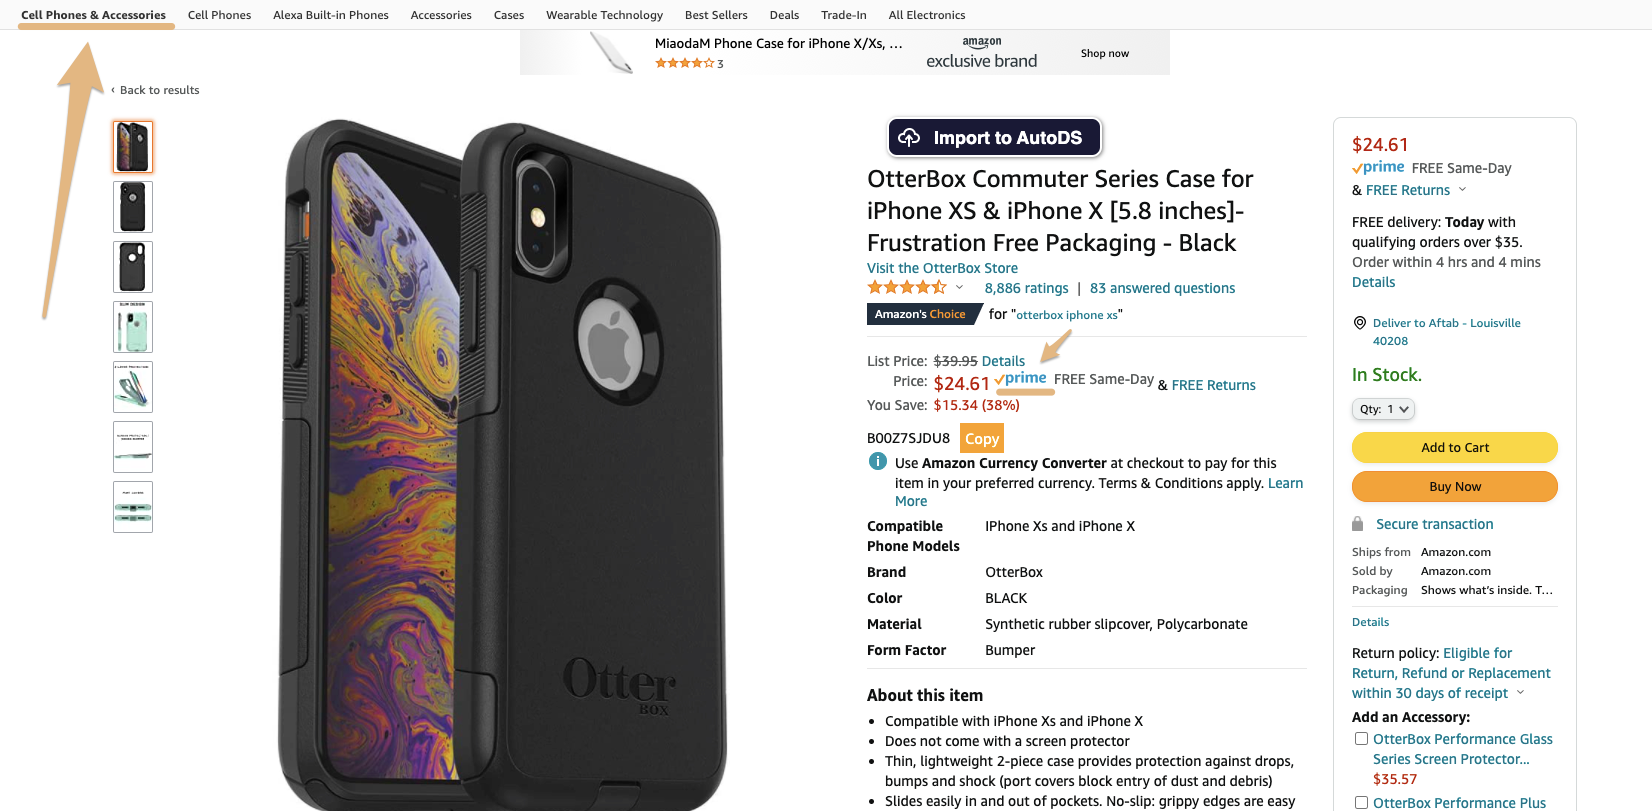This screenshot has width=1652, height=811.
Task: Visit the OtterBox Store link
Action: coord(942,268)
